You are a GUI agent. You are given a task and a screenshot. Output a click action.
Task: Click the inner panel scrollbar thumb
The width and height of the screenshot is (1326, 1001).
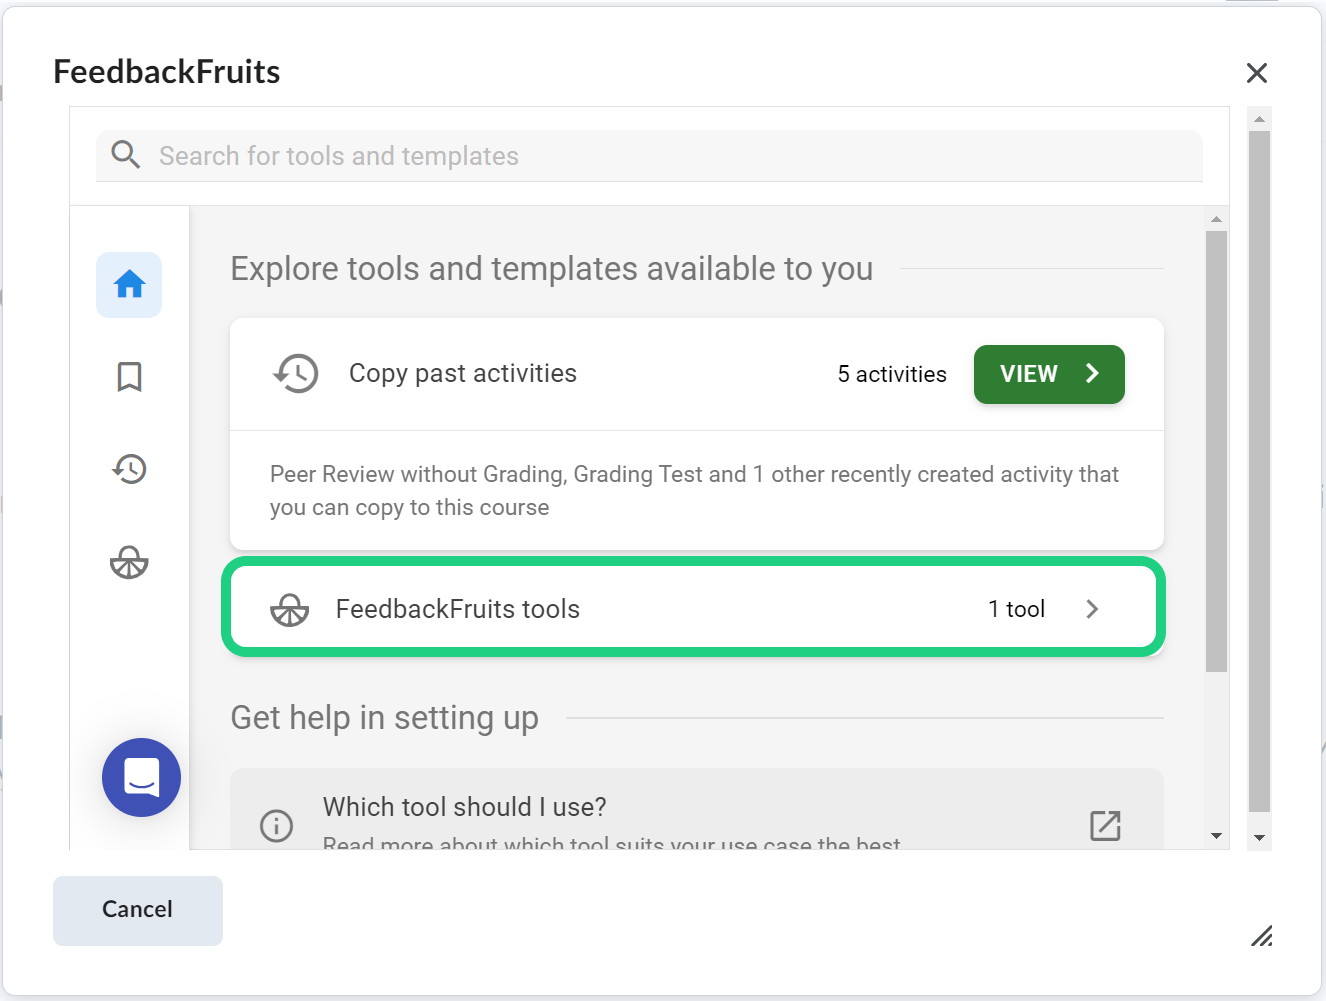[1216, 450]
